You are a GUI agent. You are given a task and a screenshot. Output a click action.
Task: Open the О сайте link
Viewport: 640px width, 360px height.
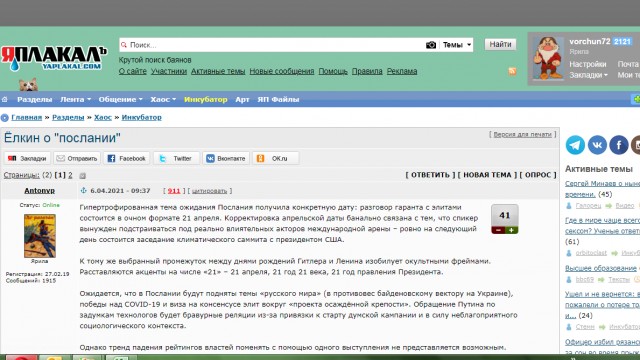click(133, 71)
